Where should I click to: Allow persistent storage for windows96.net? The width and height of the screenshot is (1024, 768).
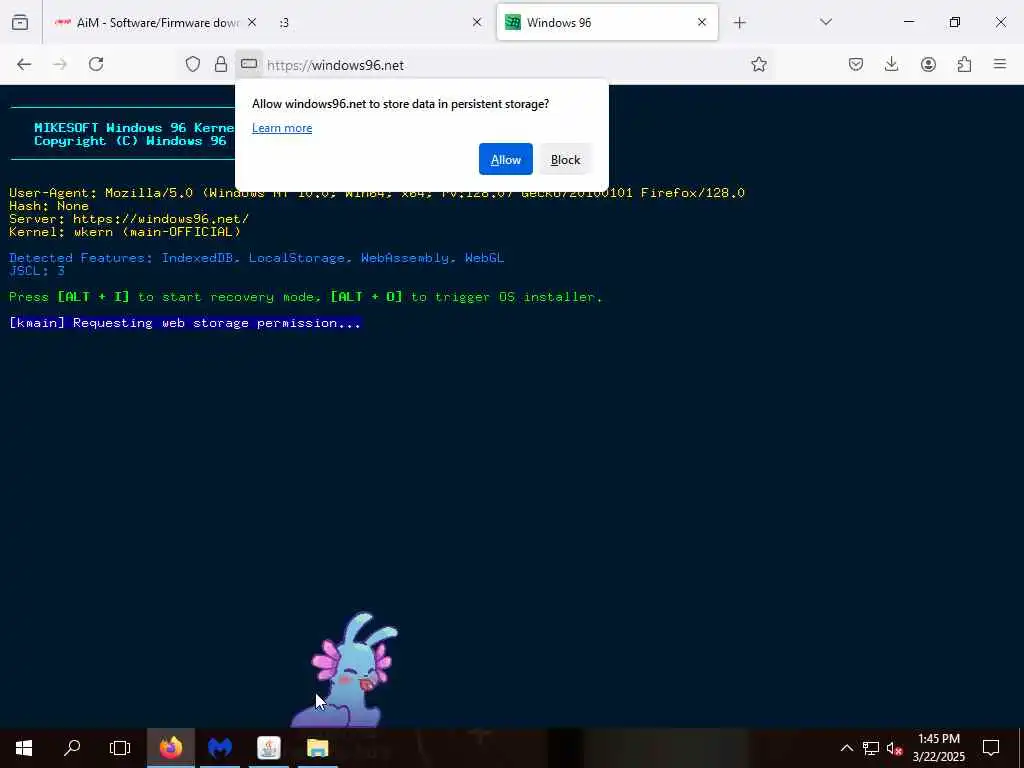point(505,159)
